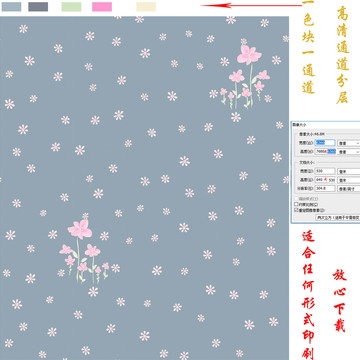This screenshot has height=360, width=360.
Task: Toggle the constrain proportions checkbox
Action: [296, 204]
